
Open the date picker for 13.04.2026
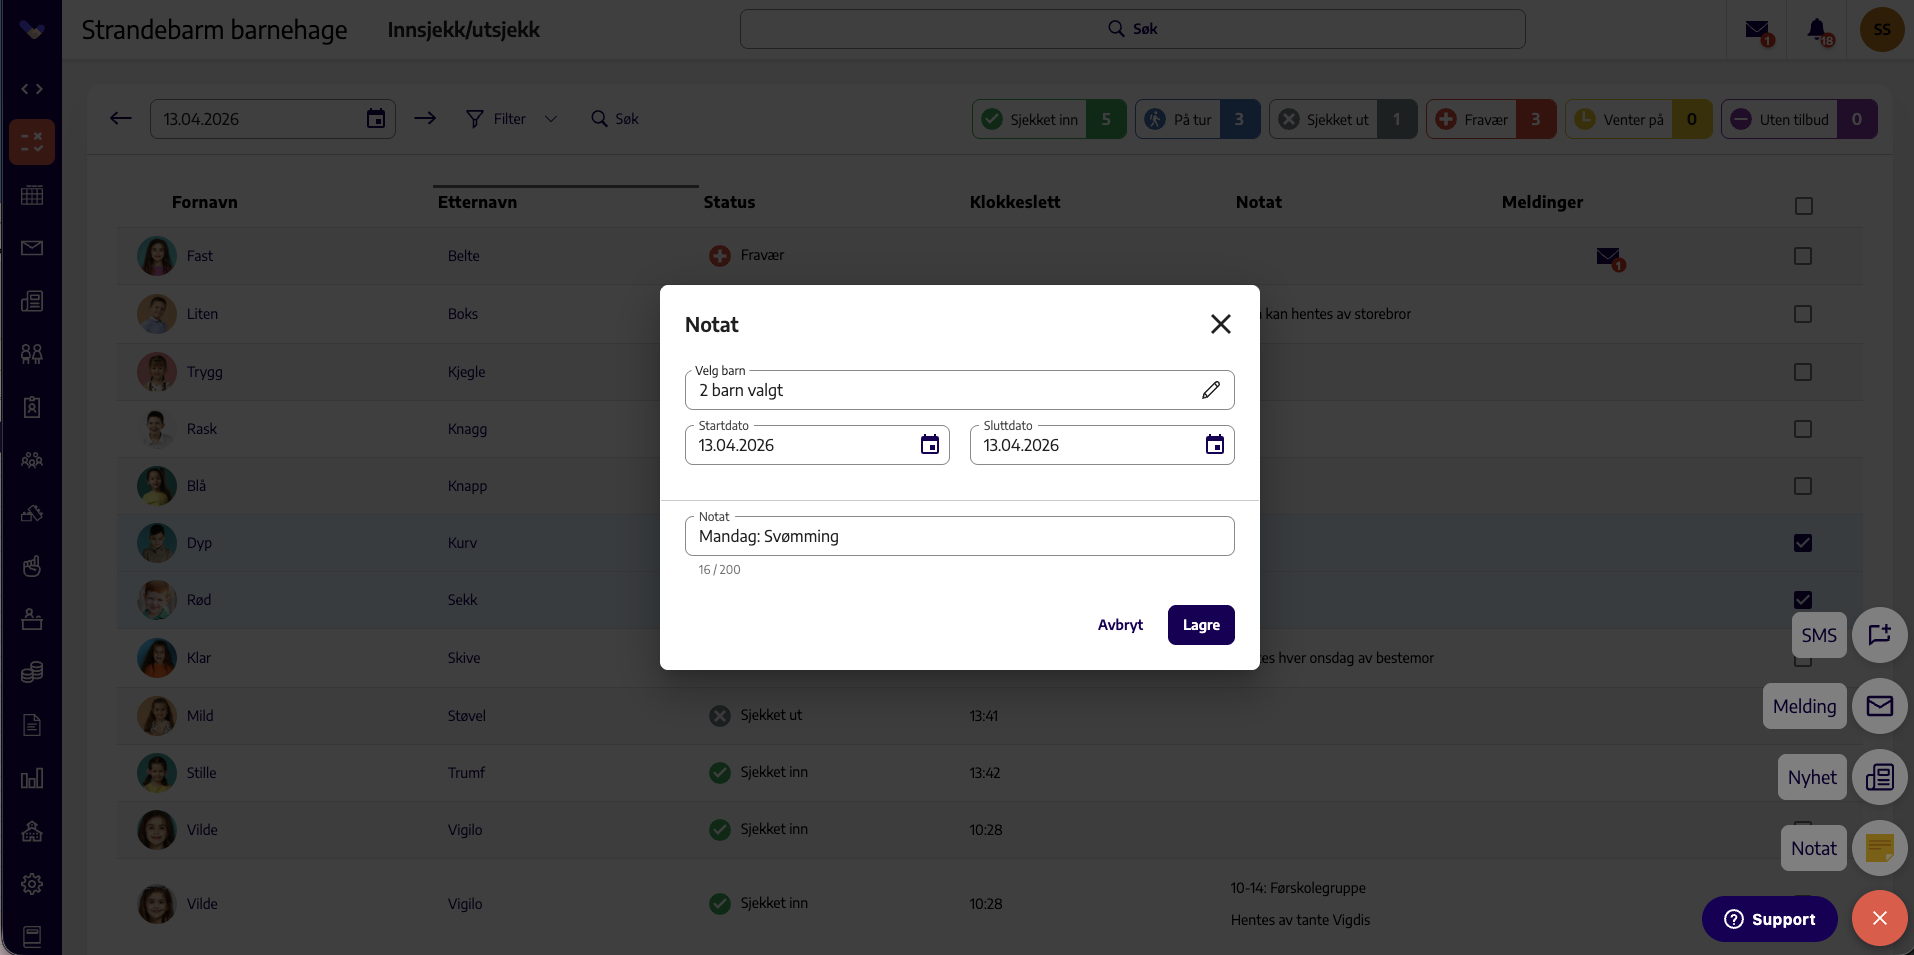pos(376,119)
